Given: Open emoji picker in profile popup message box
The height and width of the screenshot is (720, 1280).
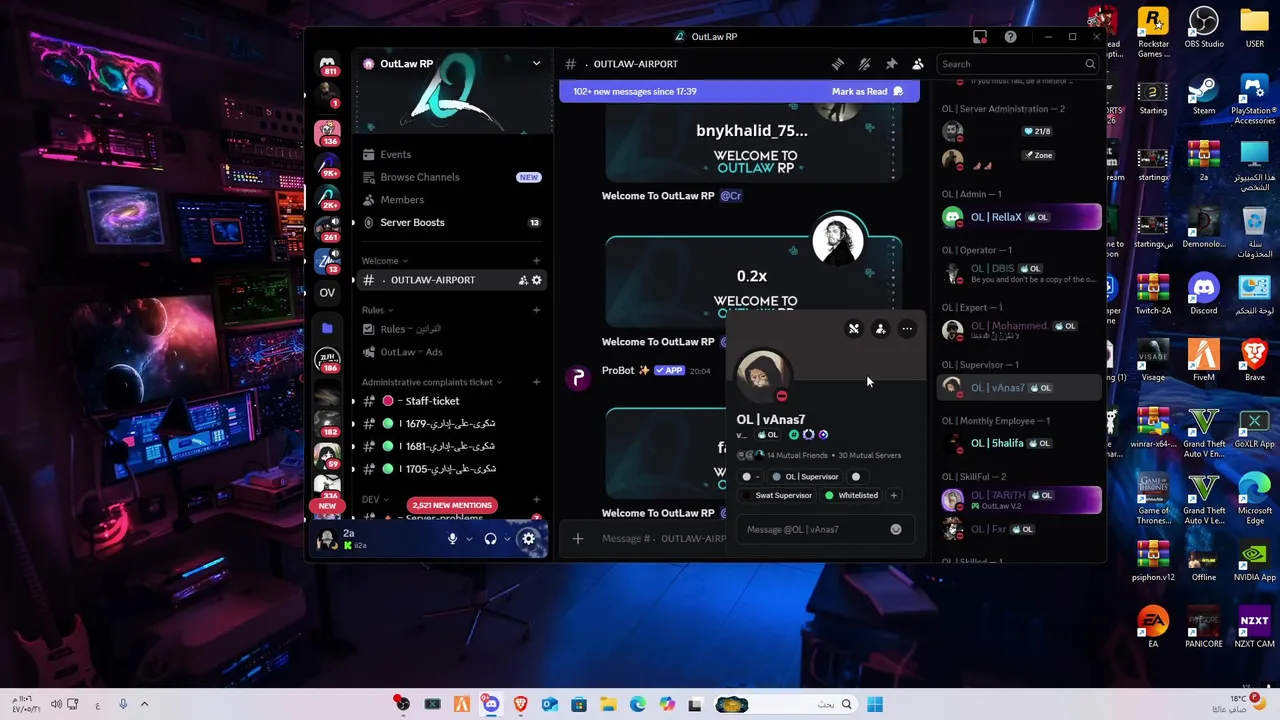Looking at the screenshot, I should click(x=896, y=529).
